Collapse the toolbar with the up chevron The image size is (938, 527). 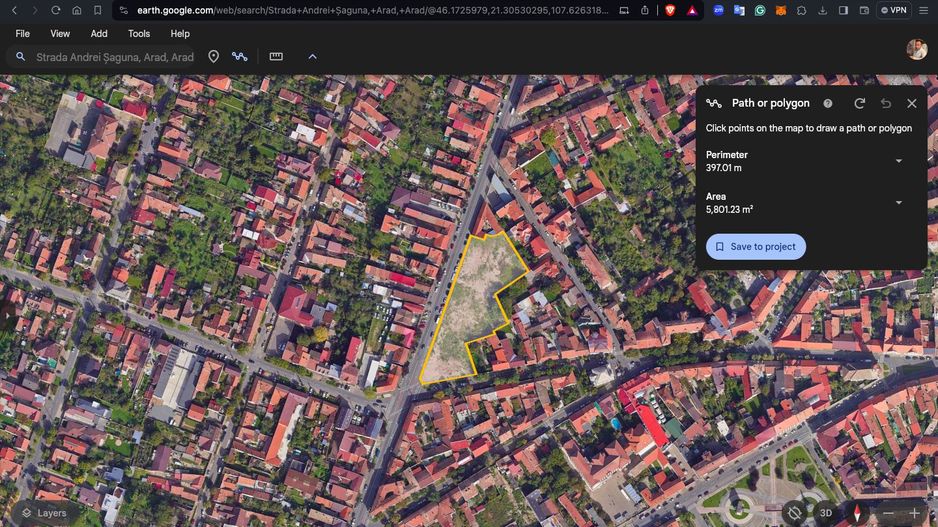point(312,57)
